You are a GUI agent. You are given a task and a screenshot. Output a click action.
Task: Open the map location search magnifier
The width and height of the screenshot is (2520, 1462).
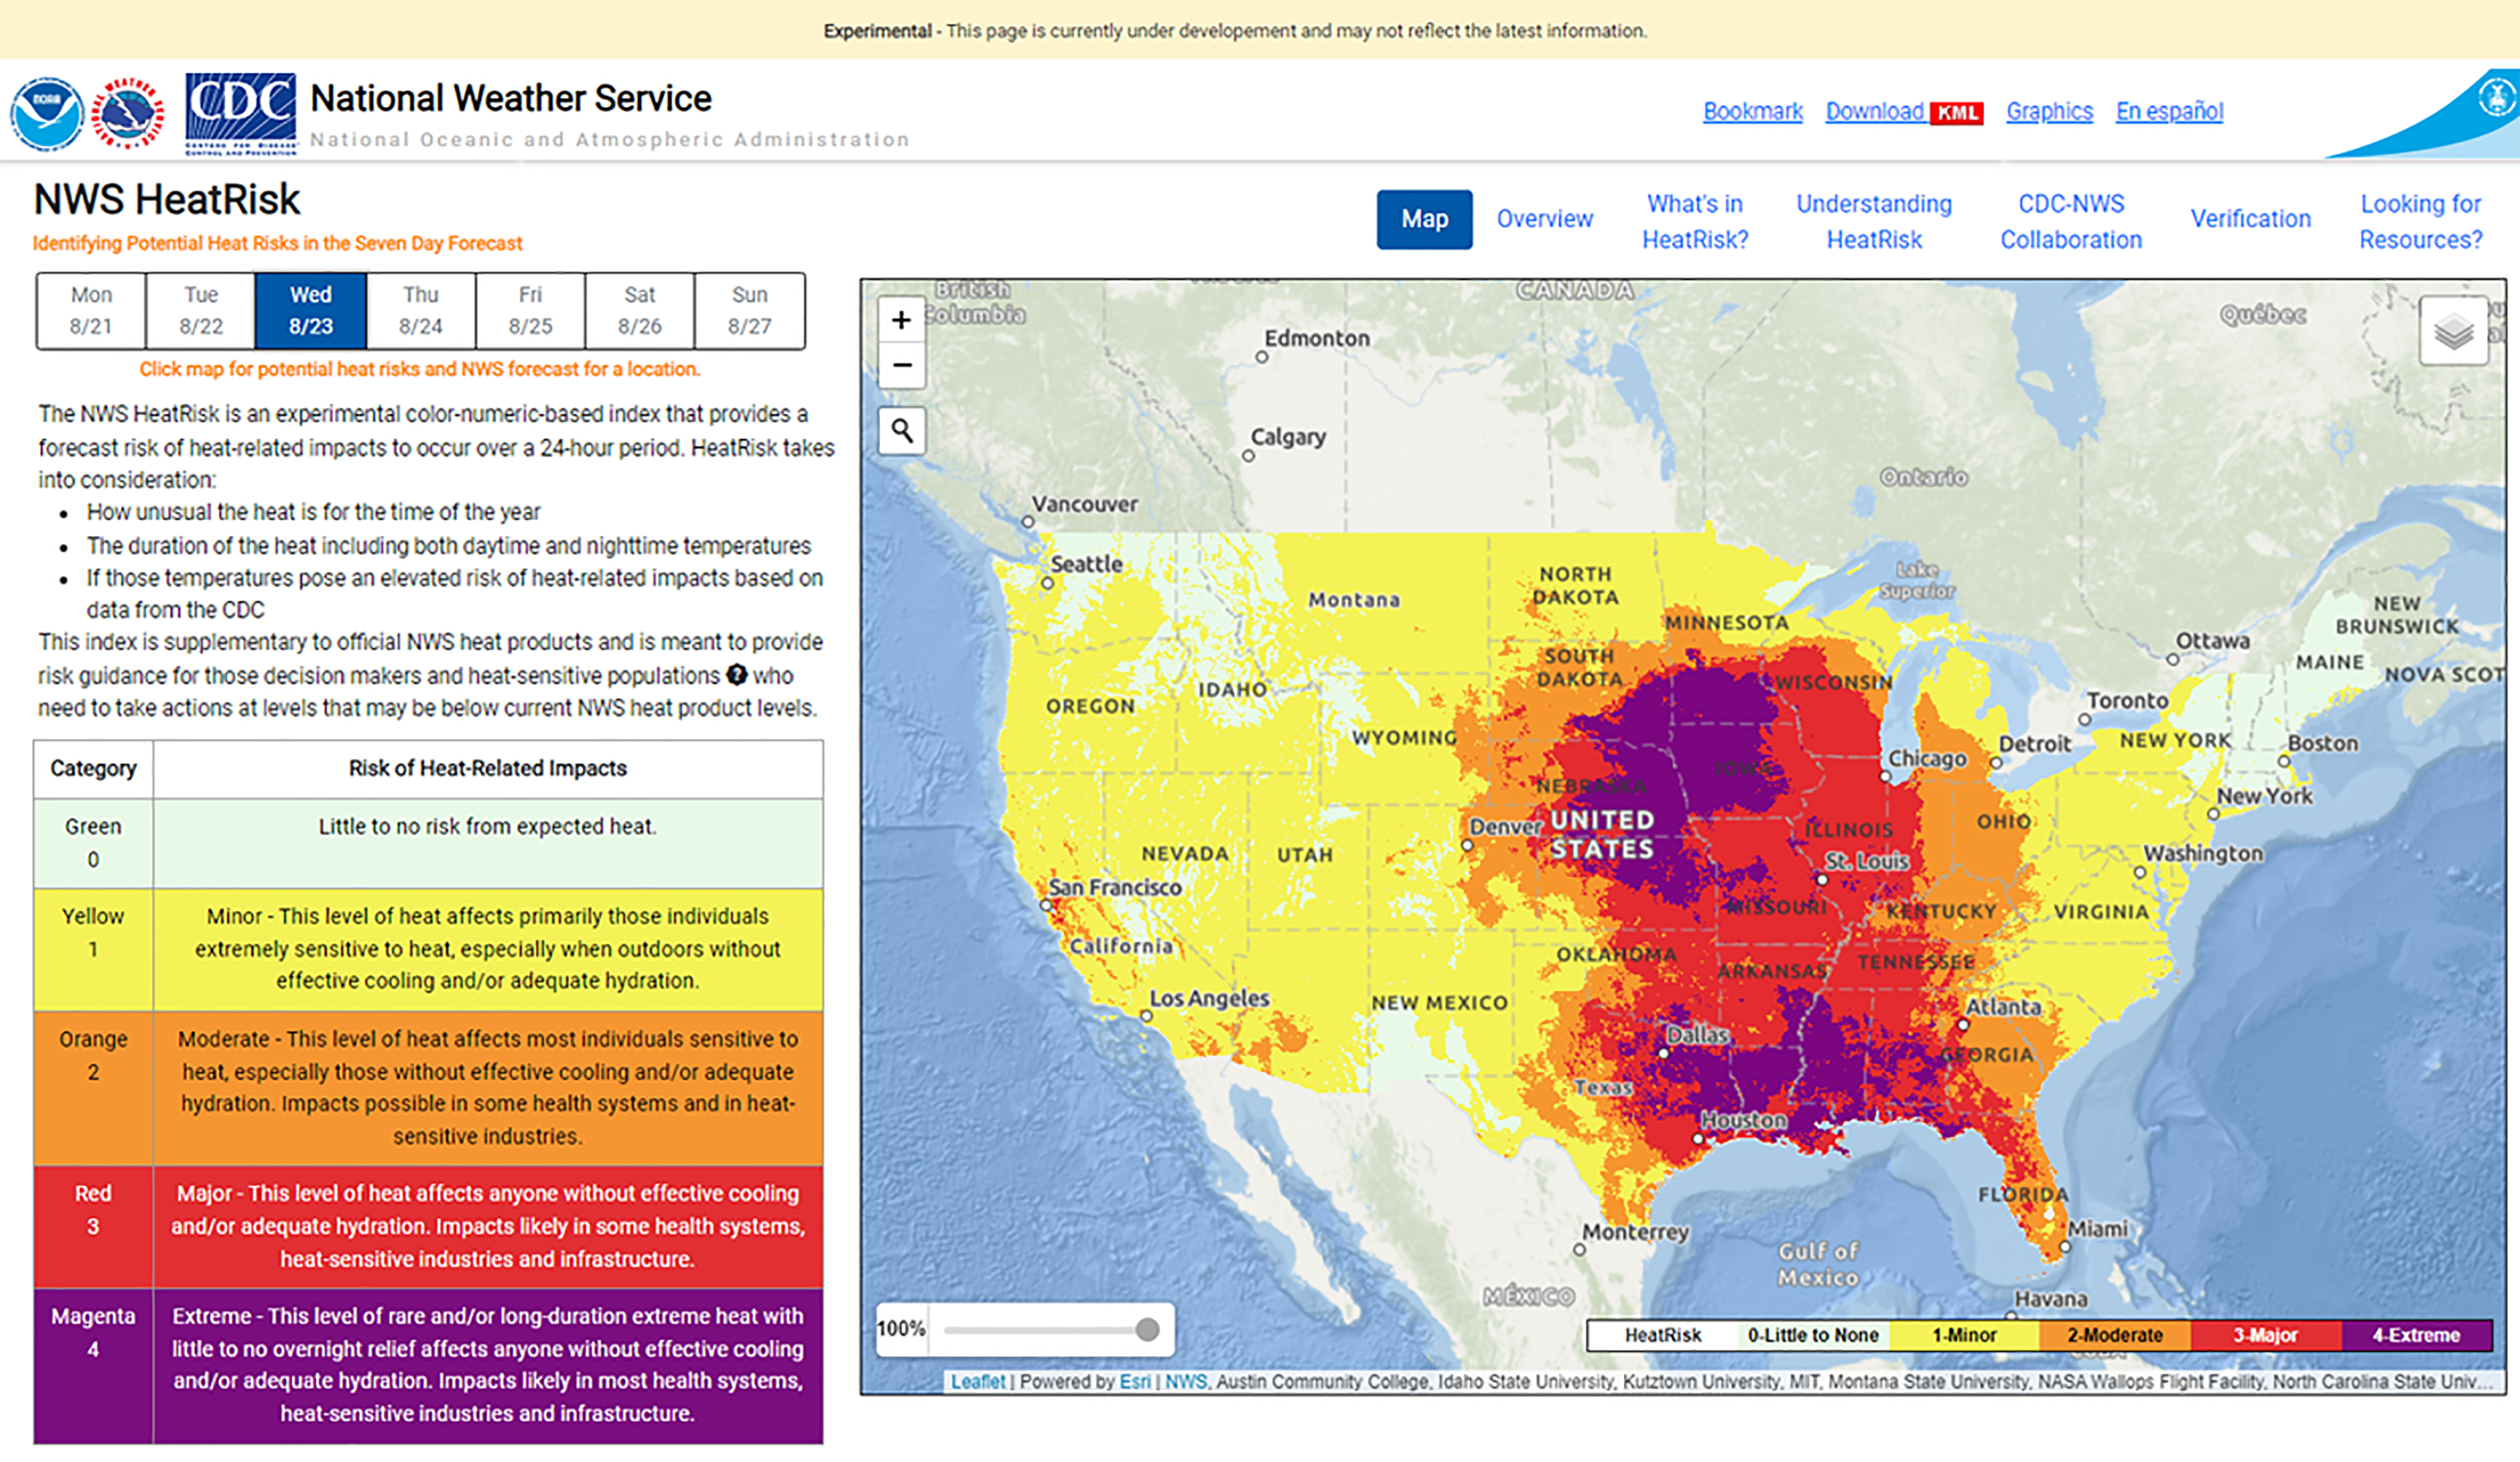[x=901, y=431]
